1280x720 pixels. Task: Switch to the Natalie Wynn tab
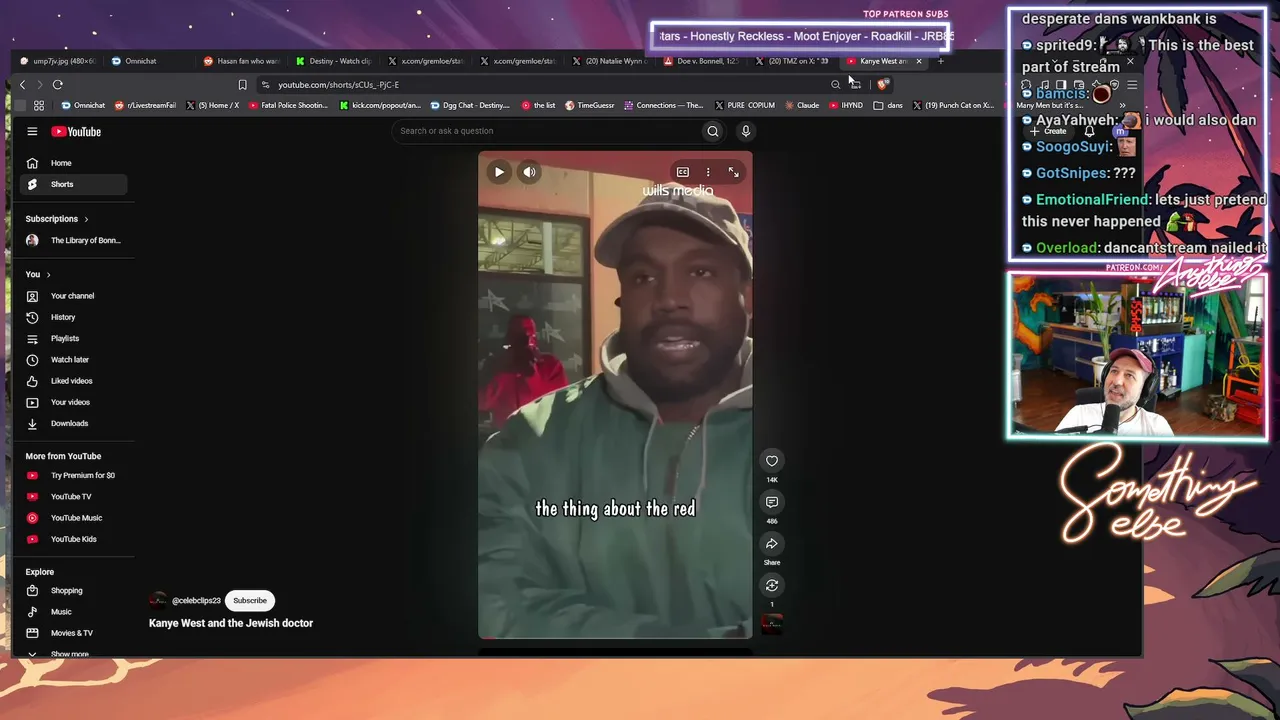pos(609,61)
